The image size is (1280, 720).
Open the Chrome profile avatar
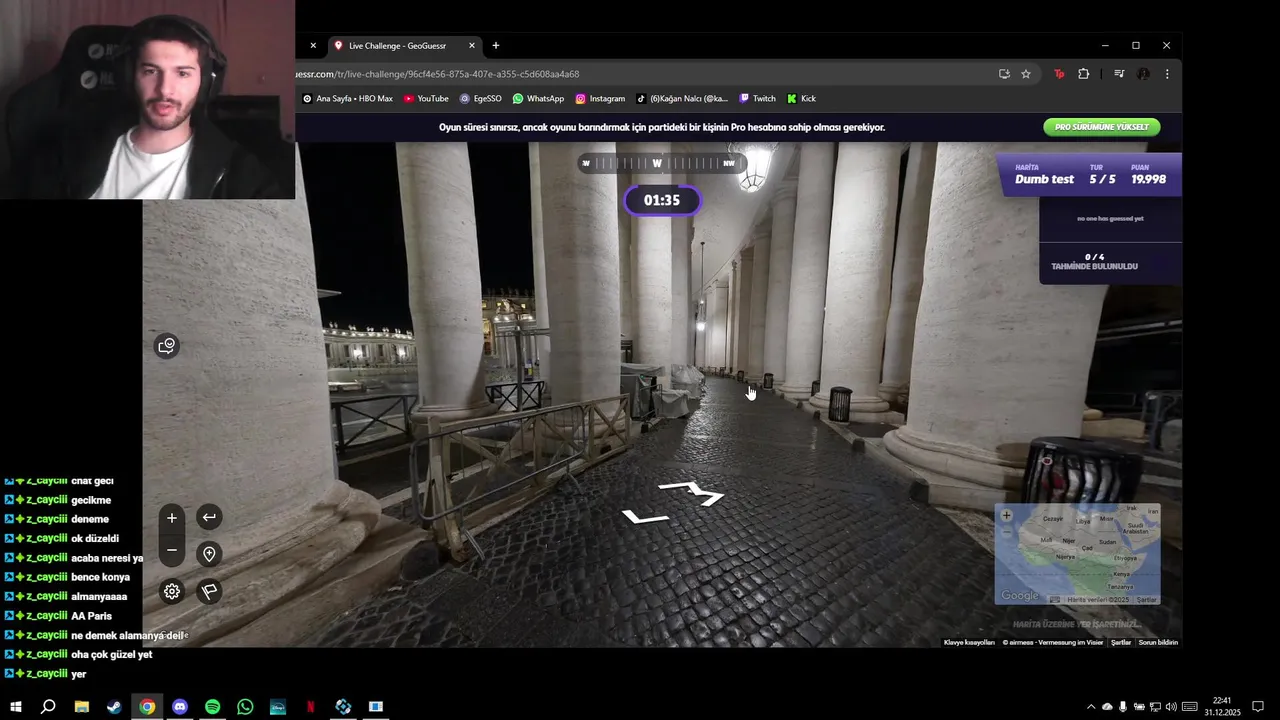click(x=1143, y=74)
